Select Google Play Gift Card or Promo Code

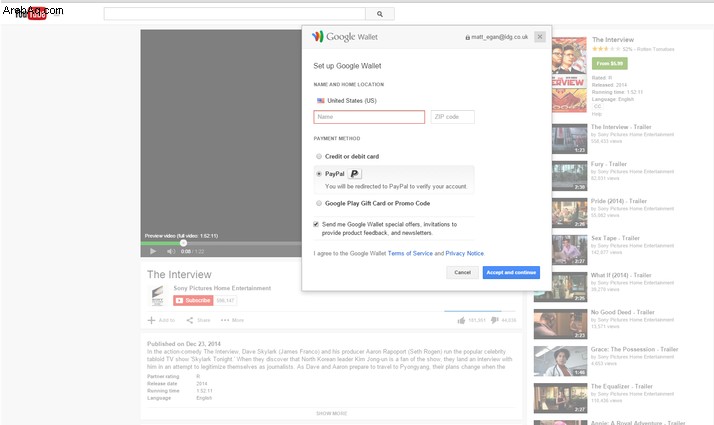pyautogui.click(x=319, y=203)
